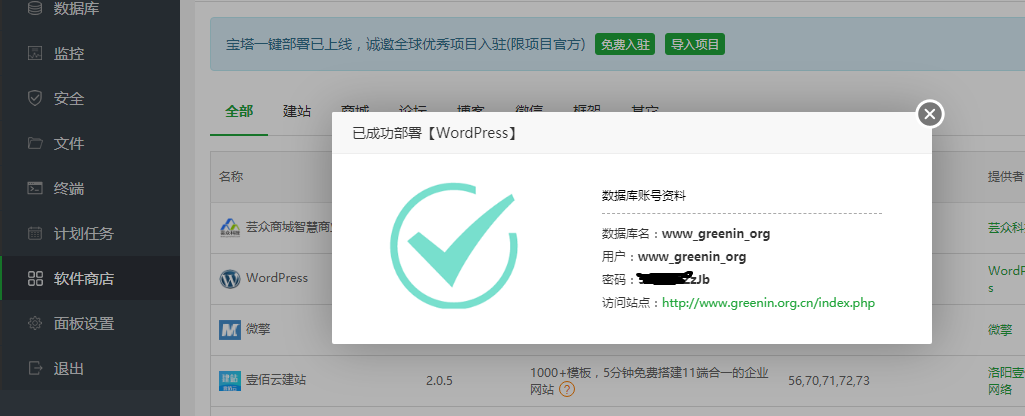Click the dialog title 已成功部署【WordPress】
Screen dimensions: 1025x416
pyautogui.click(x=436, y=133)
